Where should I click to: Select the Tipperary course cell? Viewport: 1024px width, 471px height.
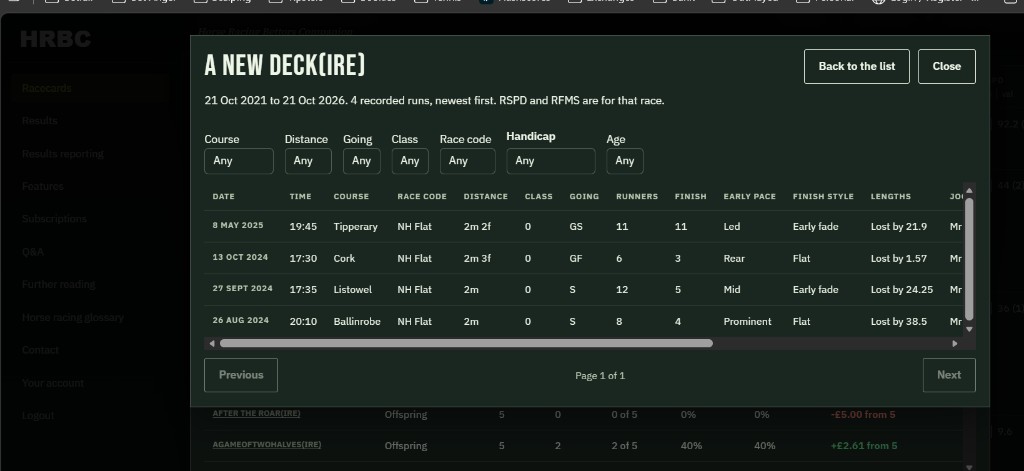pyautogui.click(x=355, y=227)
